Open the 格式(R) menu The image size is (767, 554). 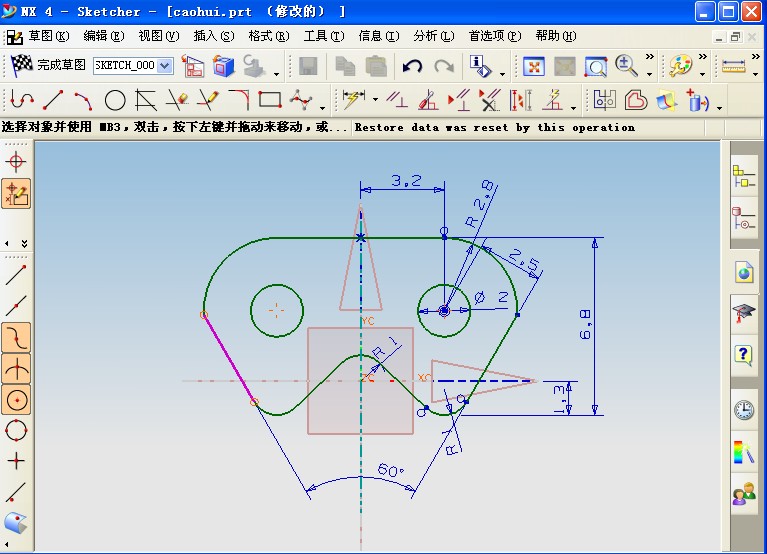tap(269, 36)
